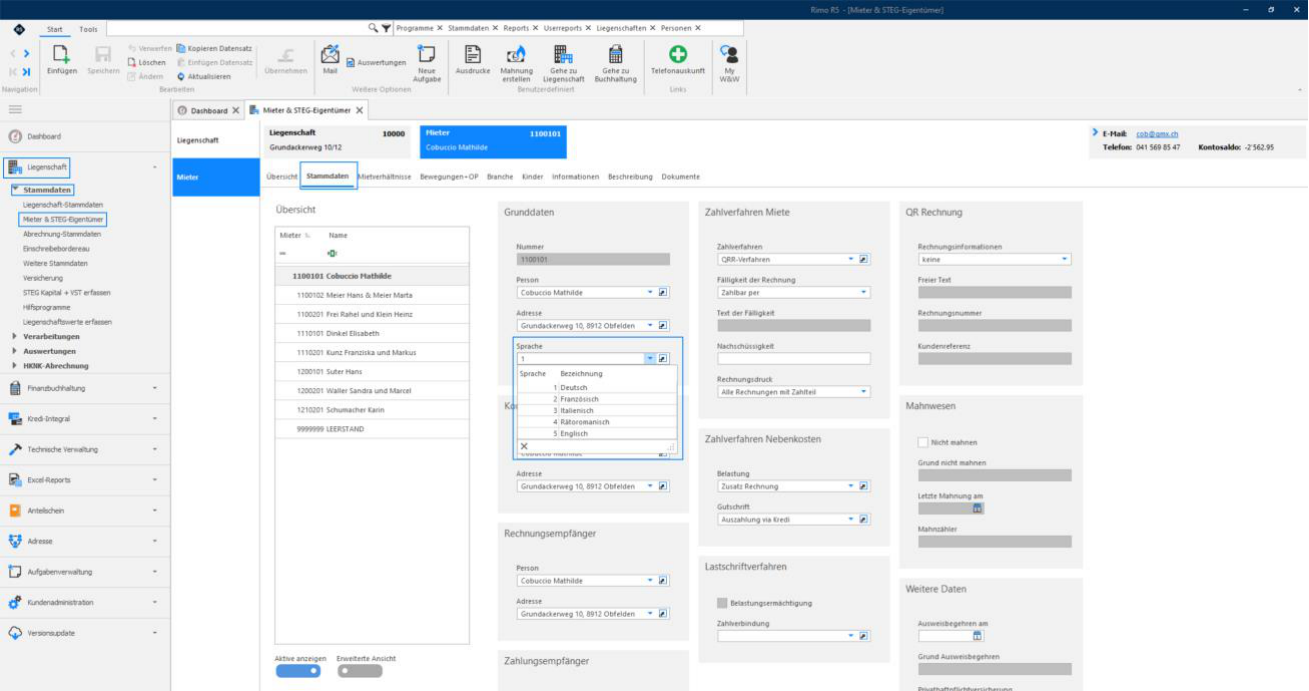Image resolution: width=1309 pixels, height=691 pixels.
Task: Click the Aktualisieren refresh icon
Action: pyautogui.click(x=181, y=76)
